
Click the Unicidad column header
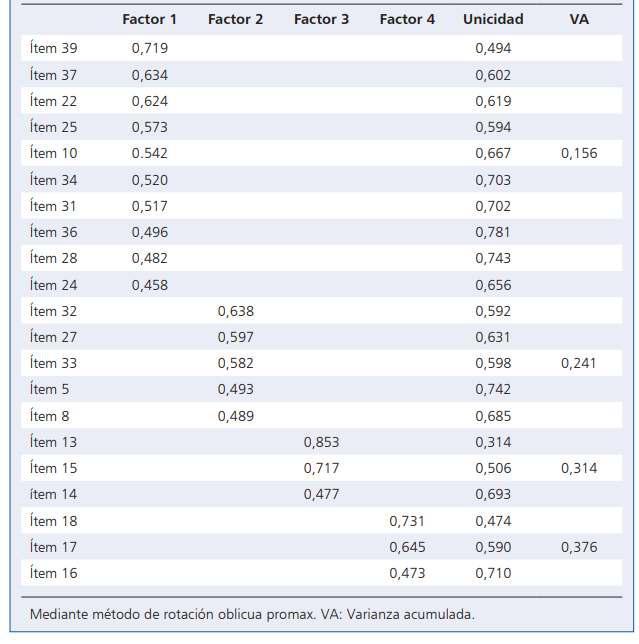493,19
